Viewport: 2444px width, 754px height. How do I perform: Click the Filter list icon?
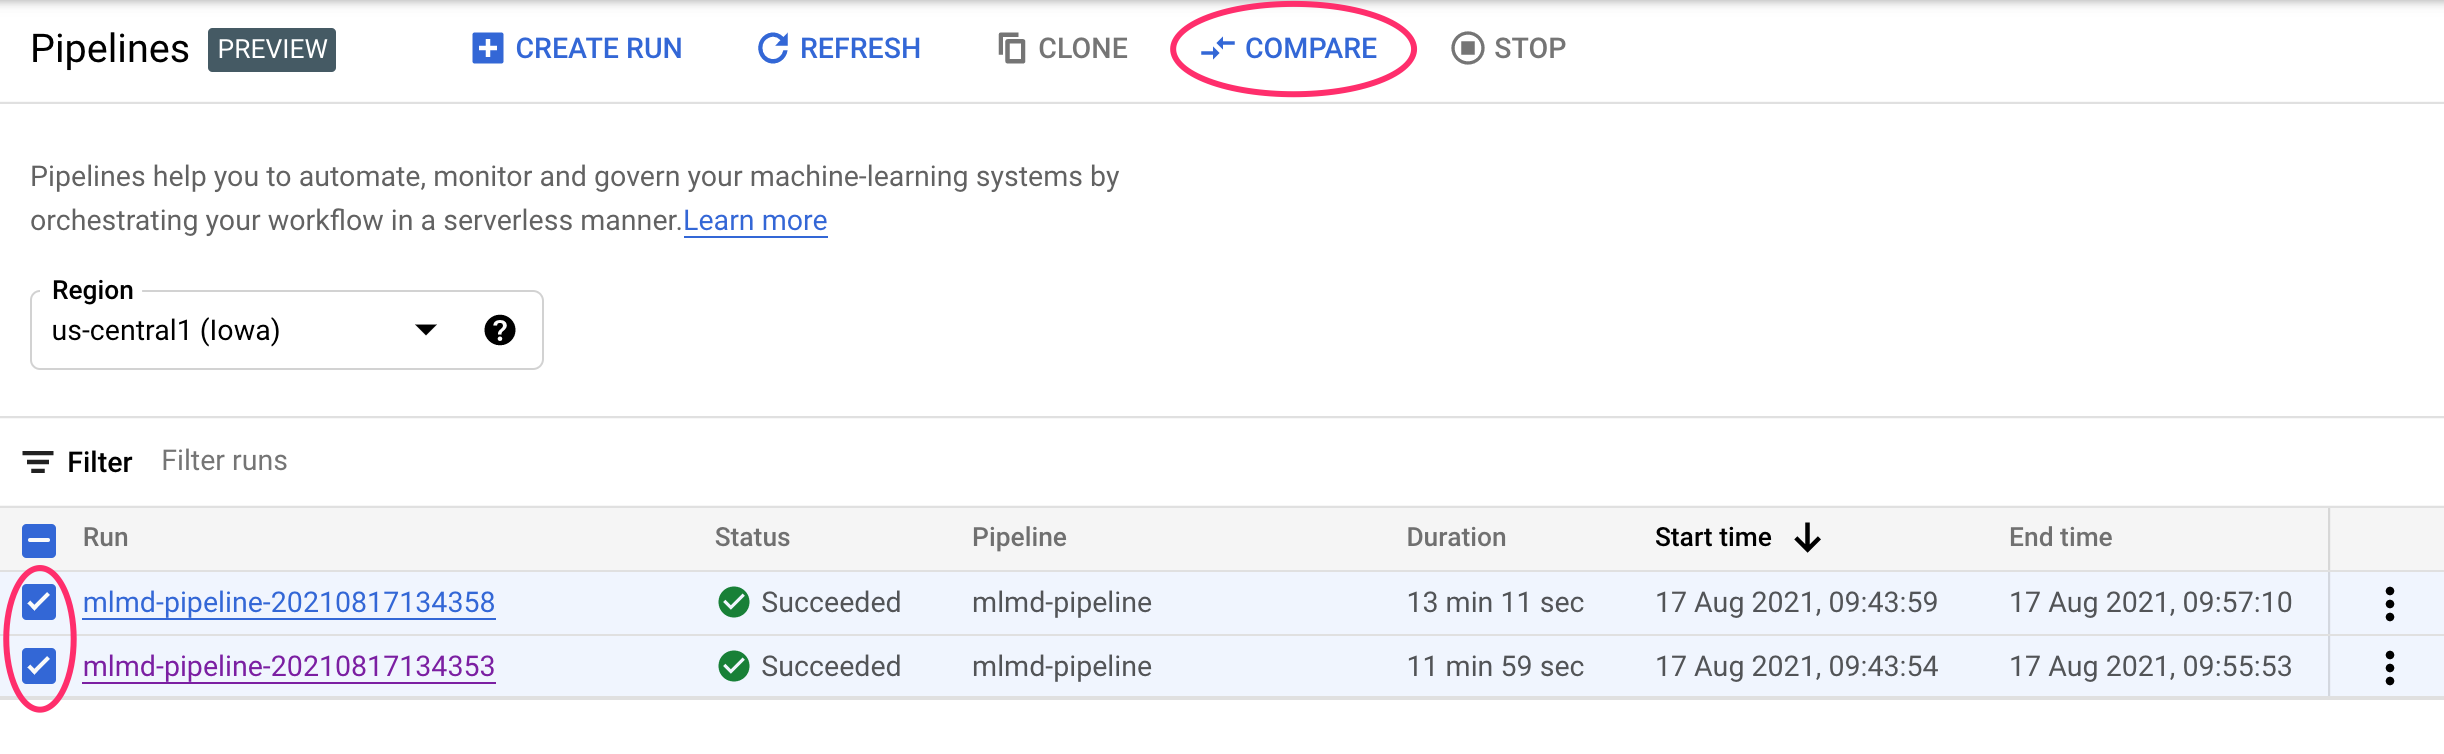(x=38, y=462)
